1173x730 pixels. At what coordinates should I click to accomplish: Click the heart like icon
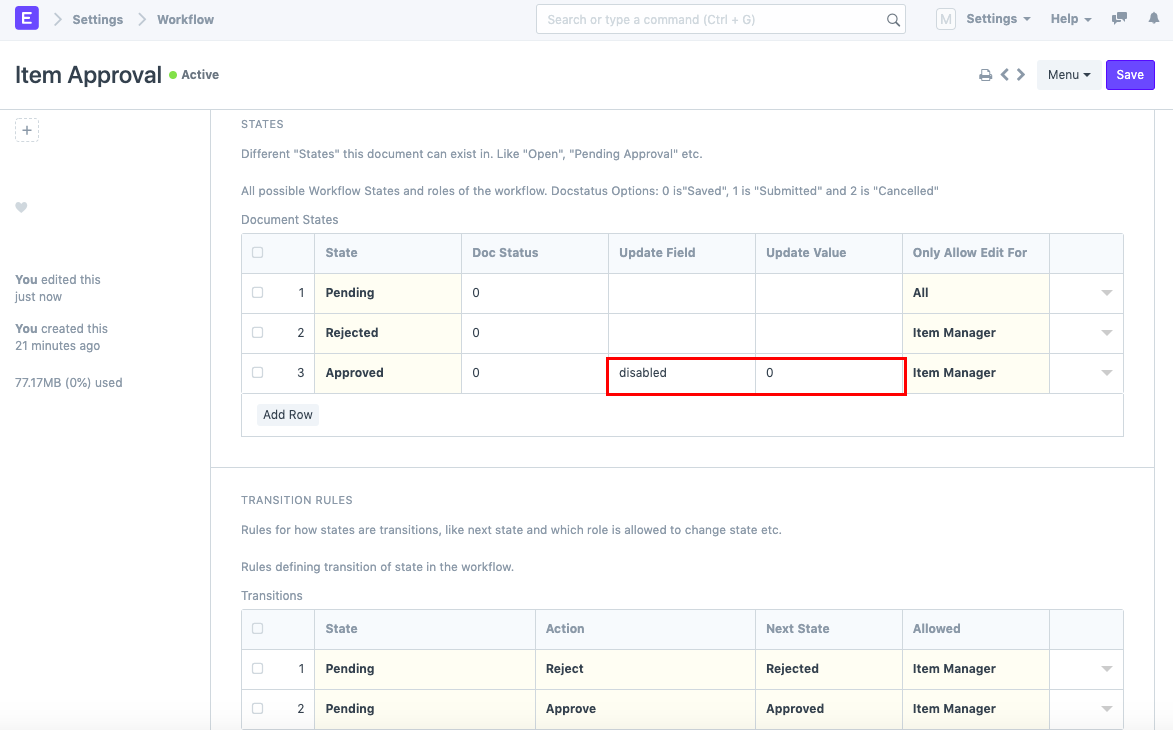pyautogui.click(x=21, y=208)
